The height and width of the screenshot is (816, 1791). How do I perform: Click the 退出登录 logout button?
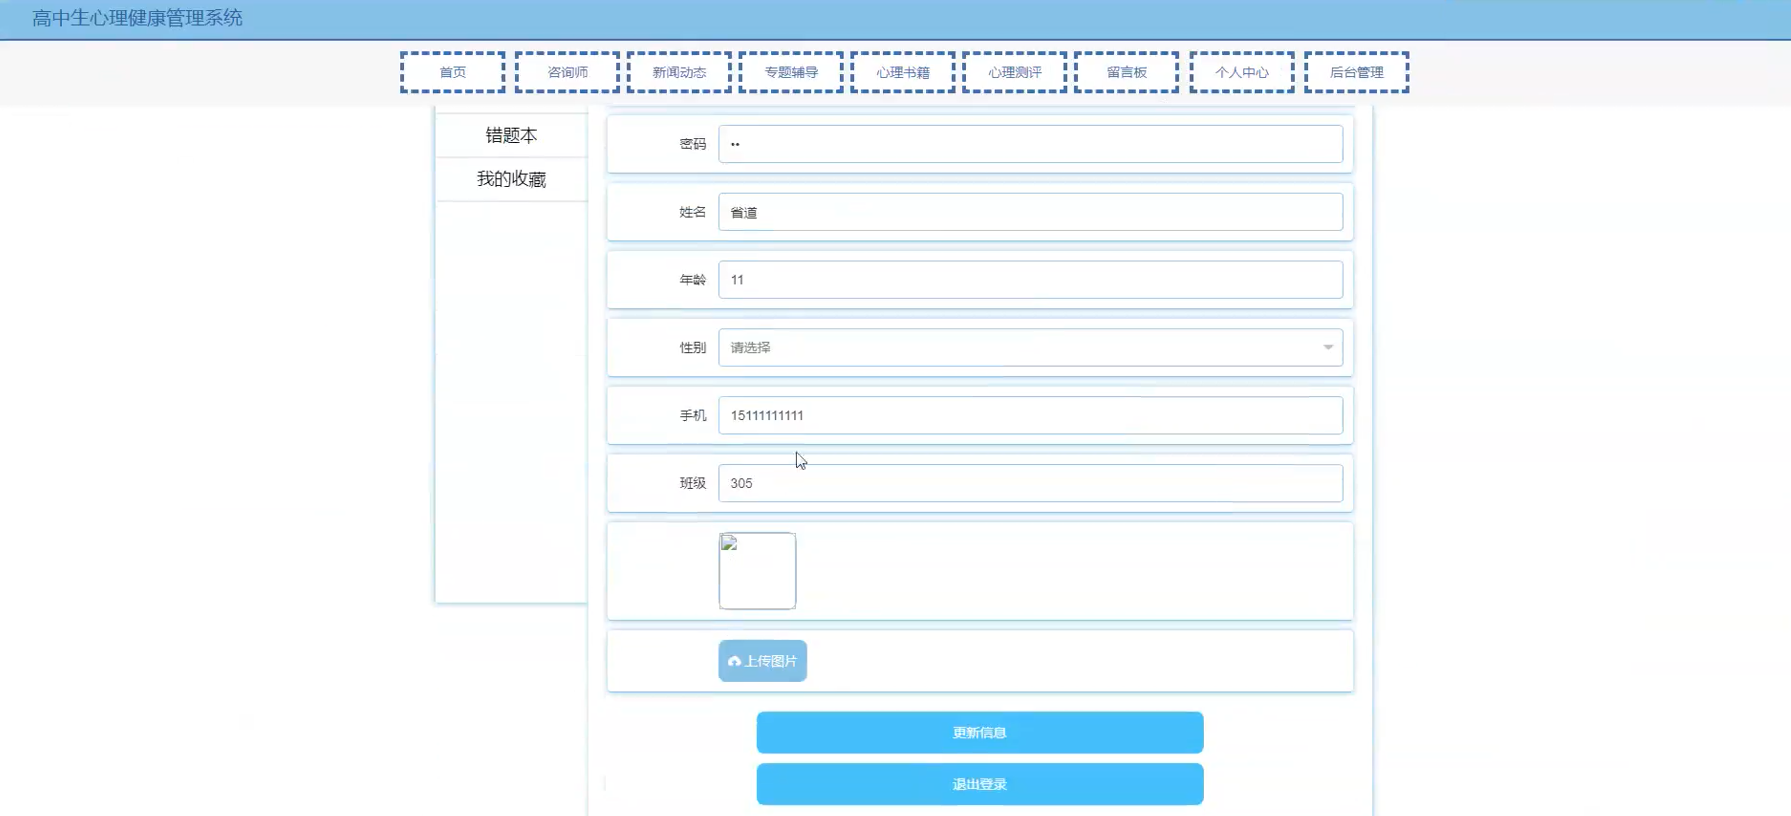[980, 784]
